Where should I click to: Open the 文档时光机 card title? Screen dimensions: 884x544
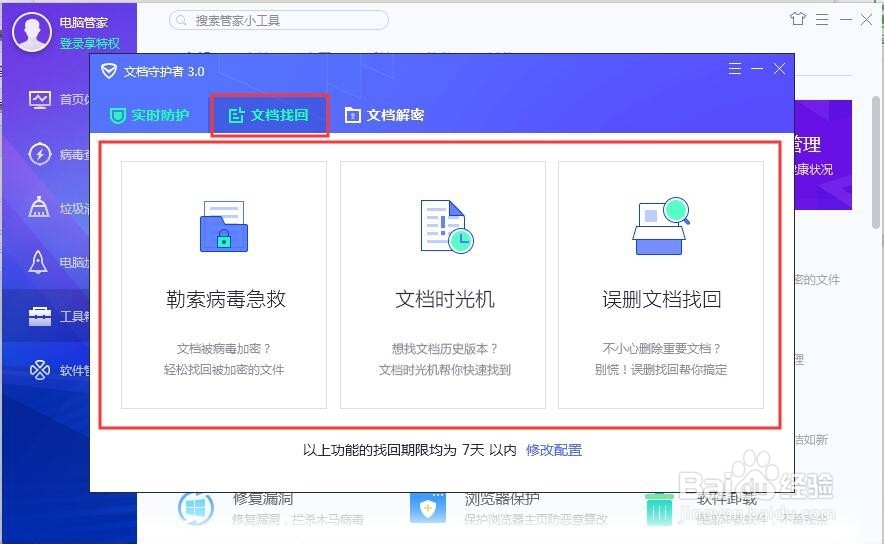[445, 299]
